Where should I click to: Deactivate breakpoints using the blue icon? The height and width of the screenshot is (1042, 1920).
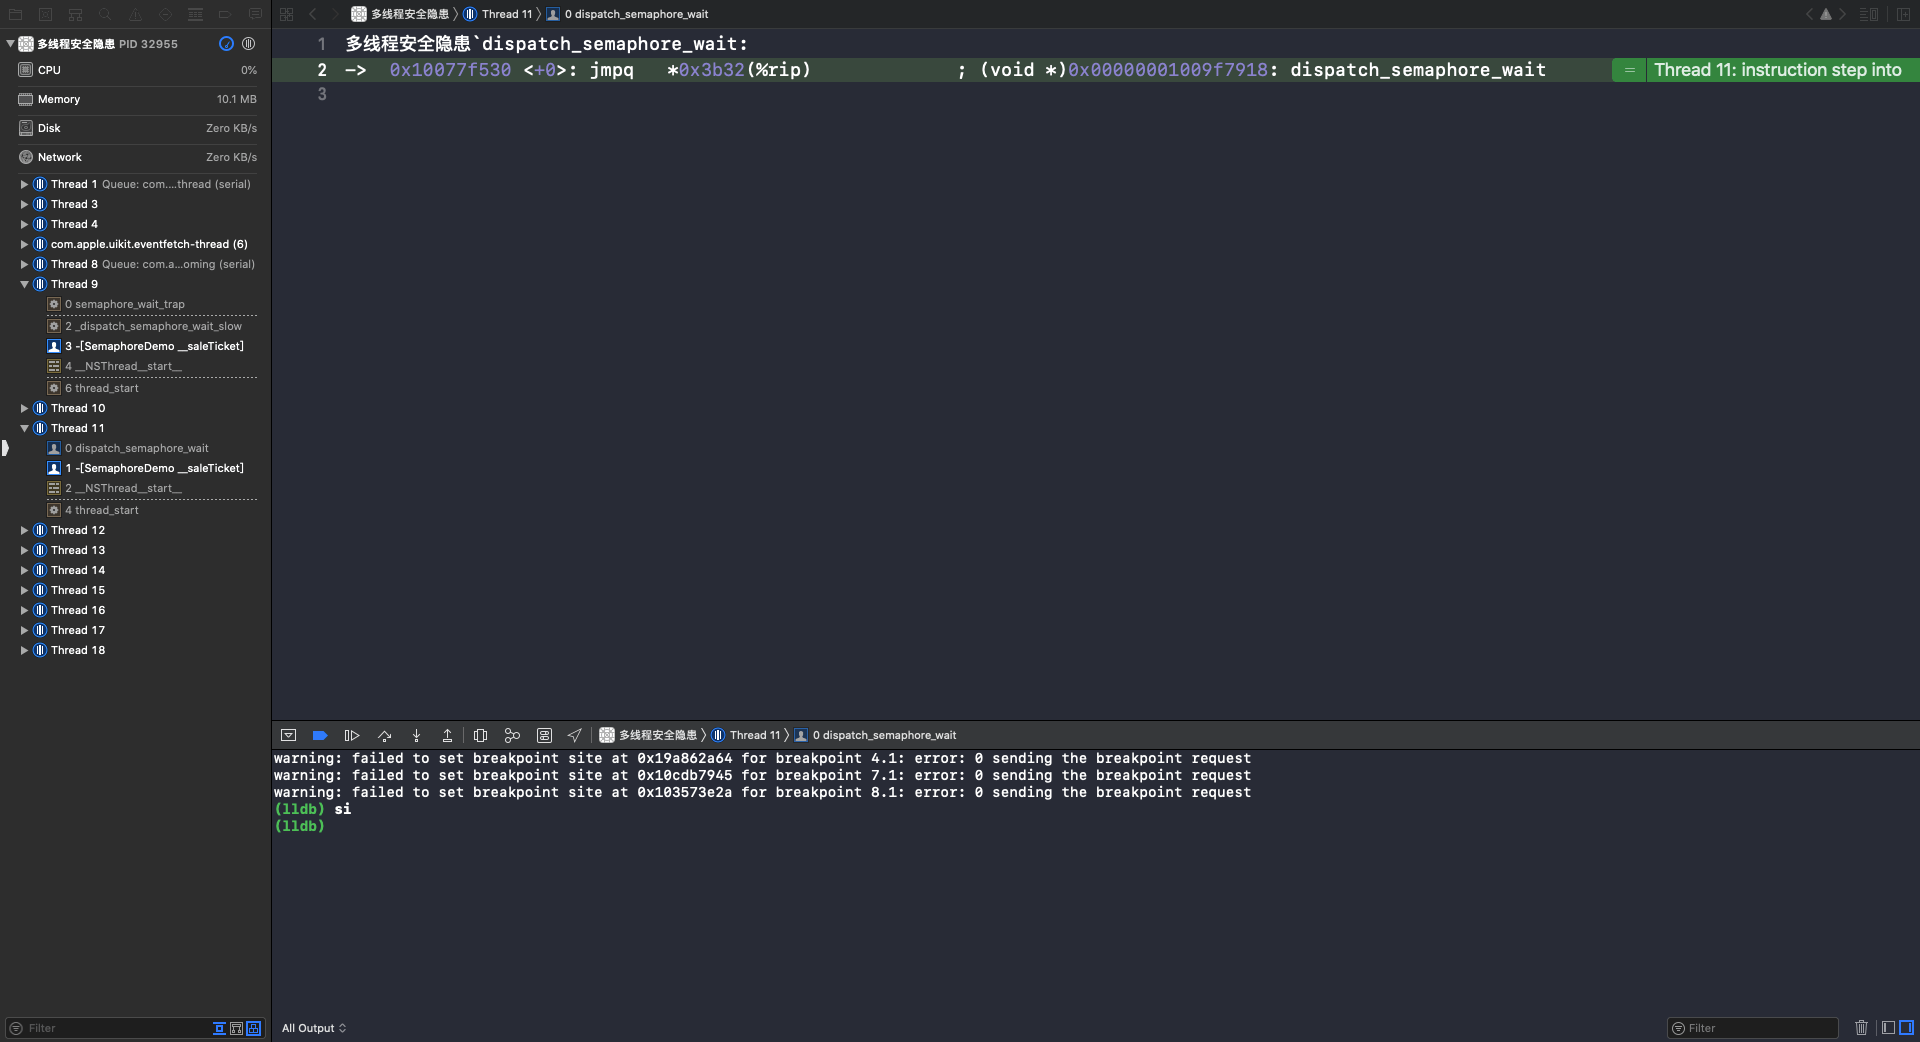point(320,735)
